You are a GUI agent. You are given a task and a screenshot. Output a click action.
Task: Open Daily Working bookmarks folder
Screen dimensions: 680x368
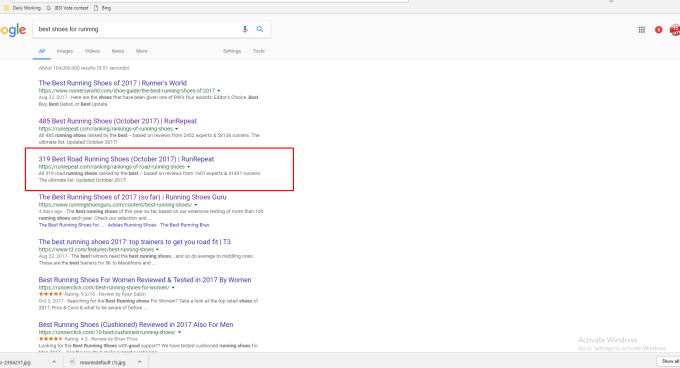click(x=22, y=8)
